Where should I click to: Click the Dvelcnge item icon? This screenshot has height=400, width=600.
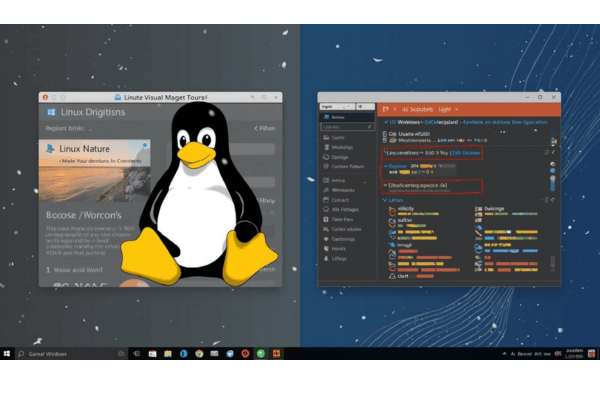(478, 209)
